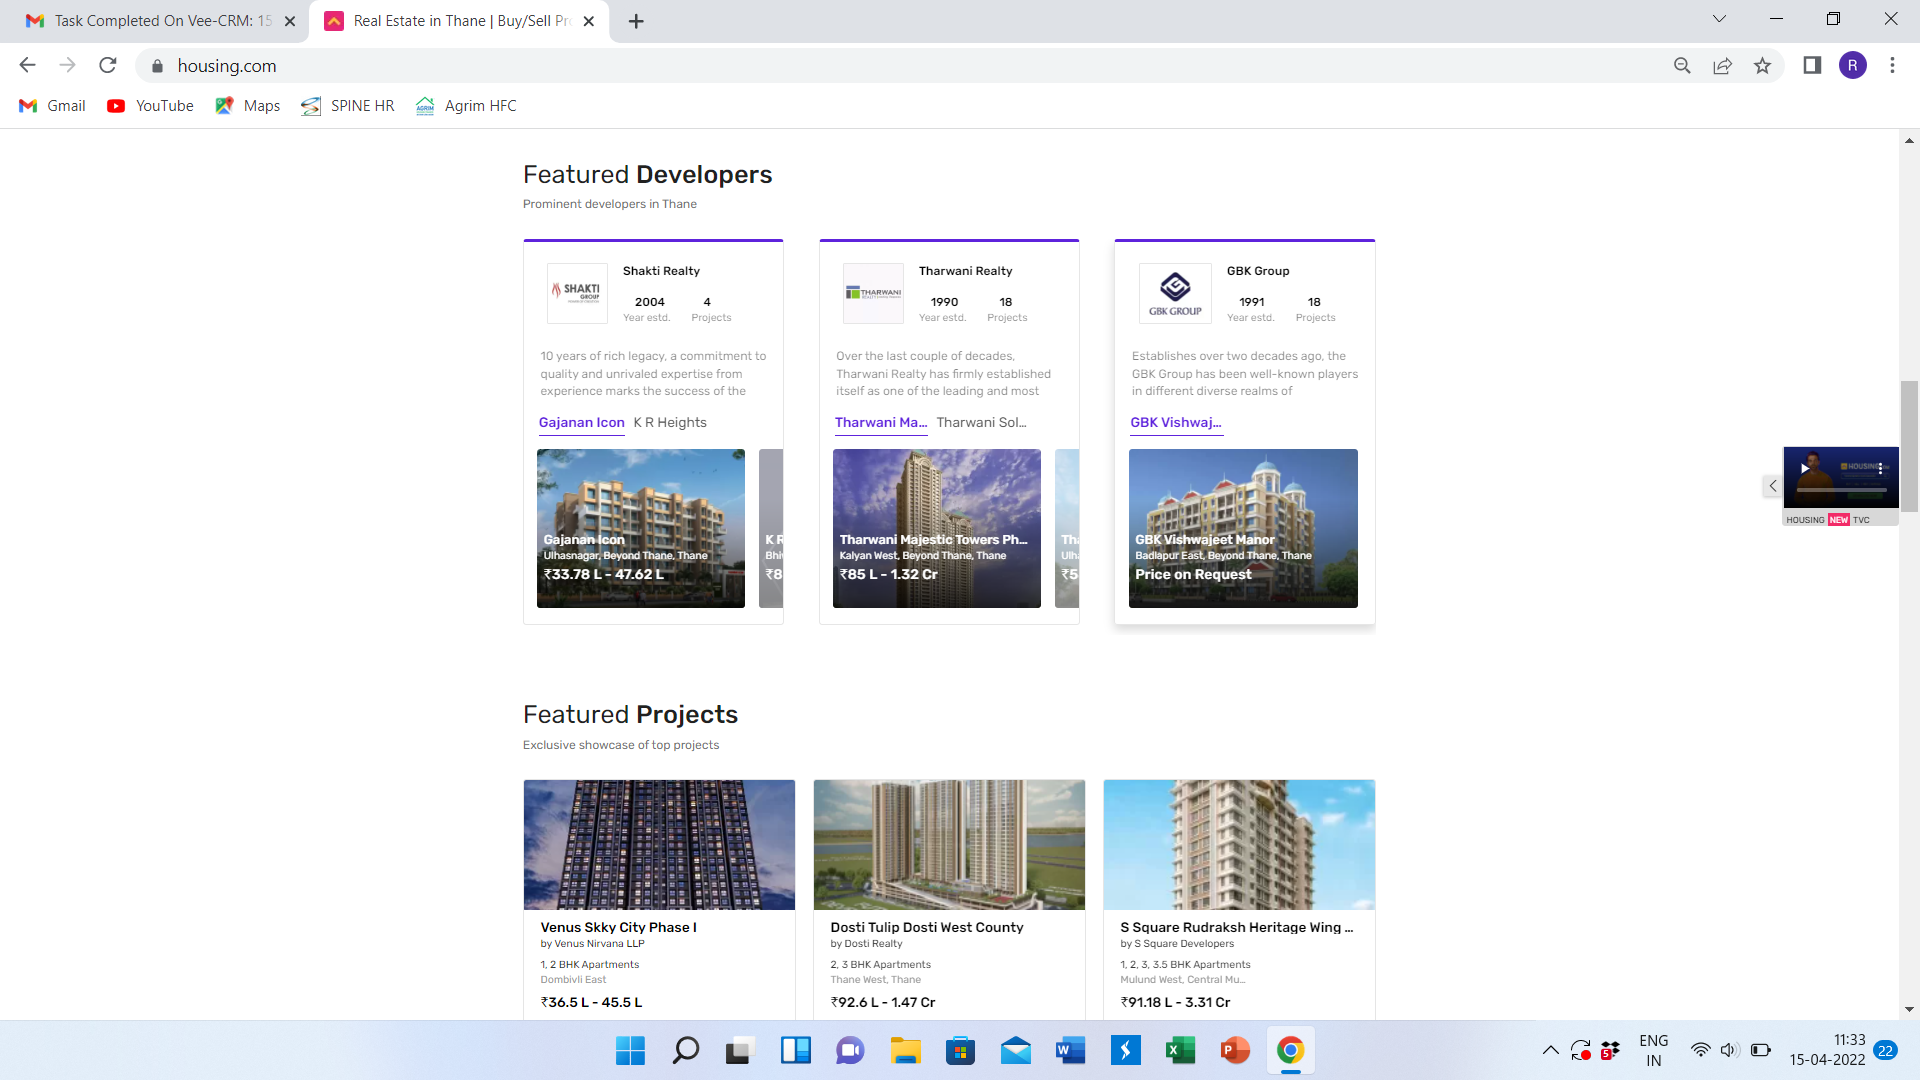Viewport: 1920px width, 1080px height.
Task: Select Gajanan Icon project tab
Action: pos(581,423)
